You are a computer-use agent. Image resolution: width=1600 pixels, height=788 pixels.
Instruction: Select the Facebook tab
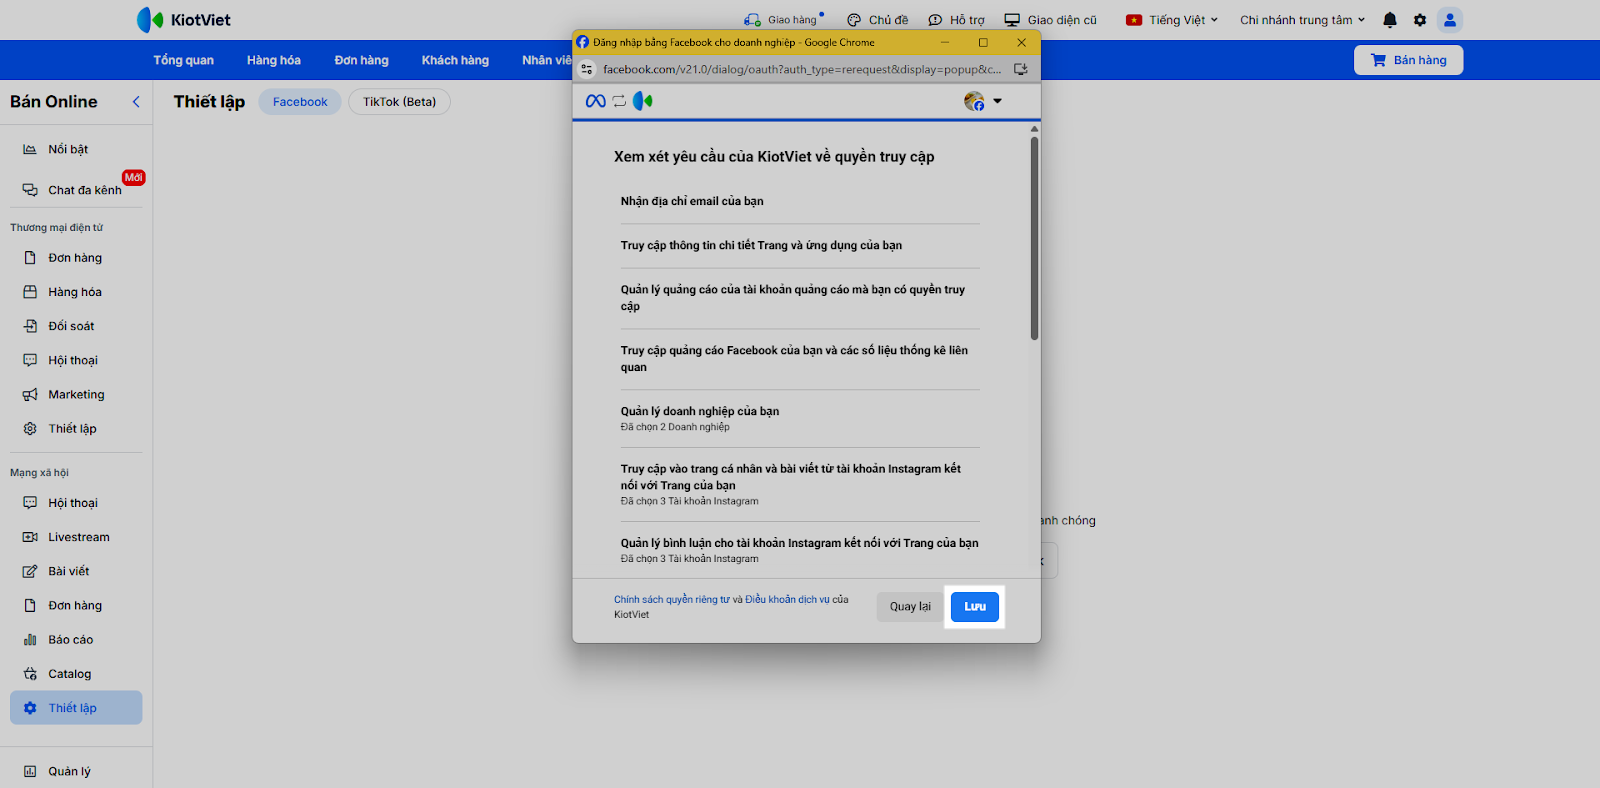click(300, 102)
